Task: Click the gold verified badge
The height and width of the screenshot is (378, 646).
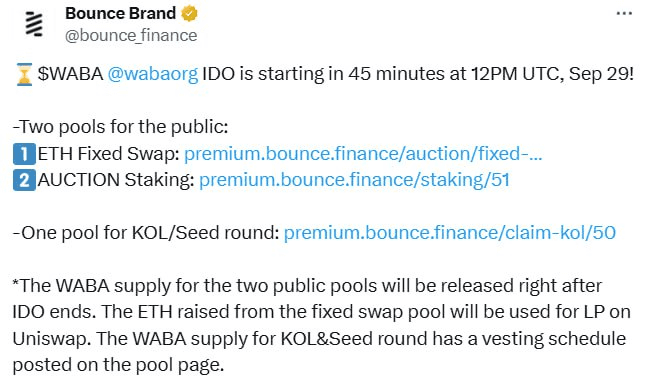Action: point(189,14)
